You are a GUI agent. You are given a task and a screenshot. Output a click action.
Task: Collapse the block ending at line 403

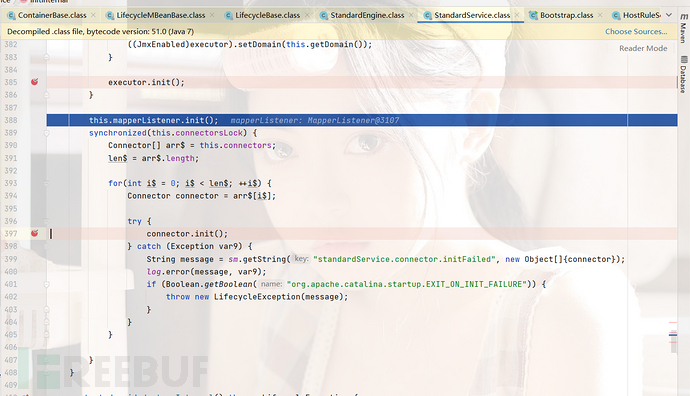click(47, 309)
